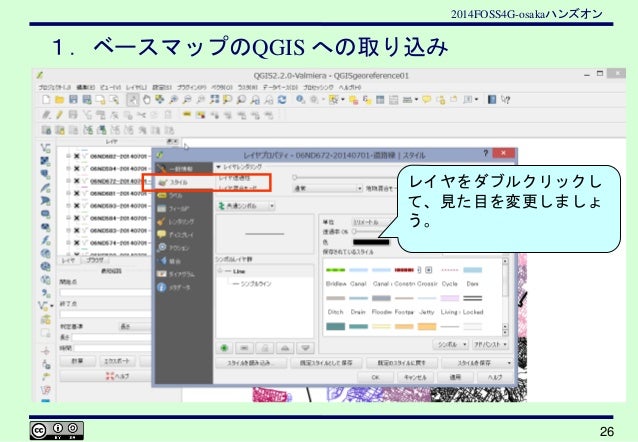This screenshot has width=638, height=442.
Task: Toggle visibility of layer 06ND681
Action: 76,193
